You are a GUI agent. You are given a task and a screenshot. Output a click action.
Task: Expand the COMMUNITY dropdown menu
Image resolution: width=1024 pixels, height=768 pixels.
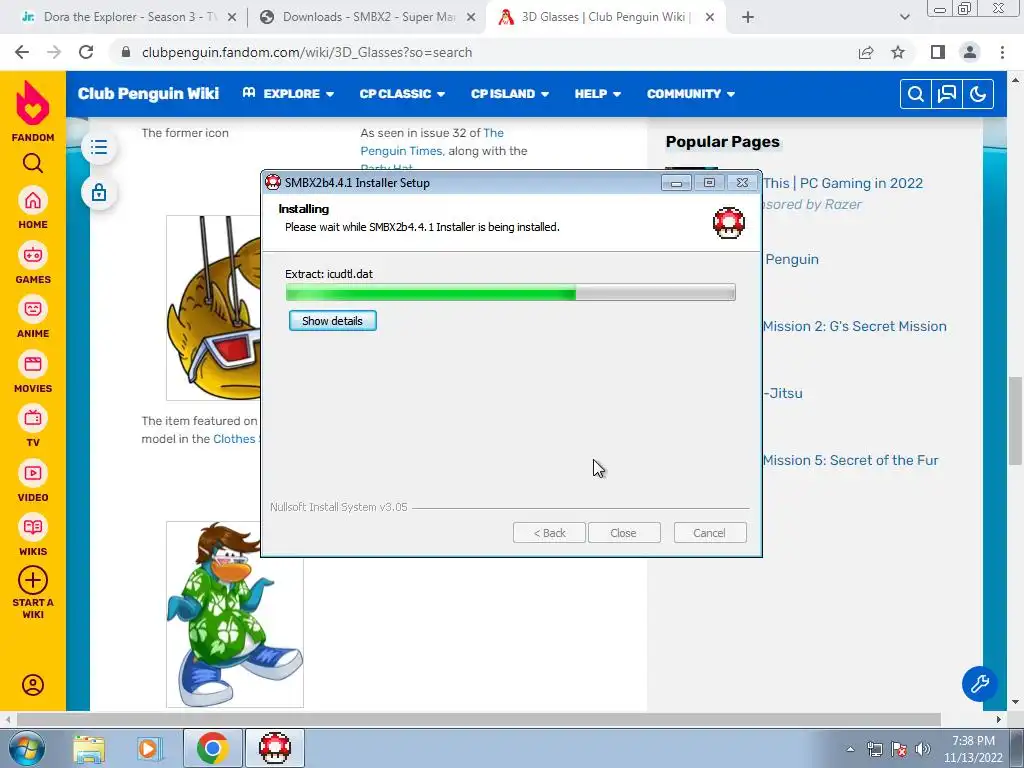point(691,93)
